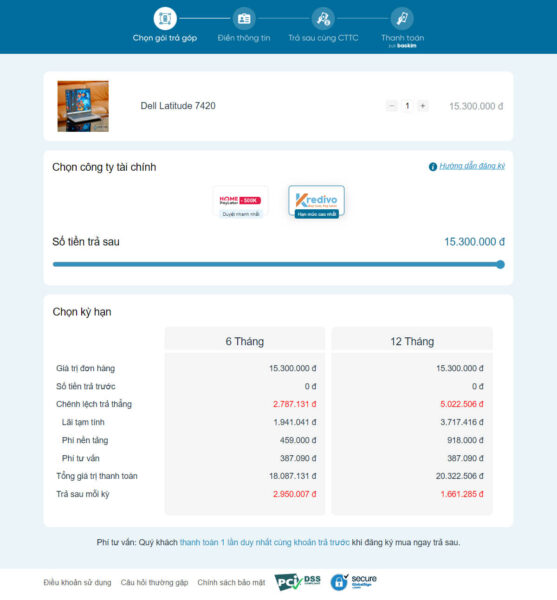The image size is (557, 600).
Task: Click the middle of the deferred amount slider track
Action: tap(278, 264)
